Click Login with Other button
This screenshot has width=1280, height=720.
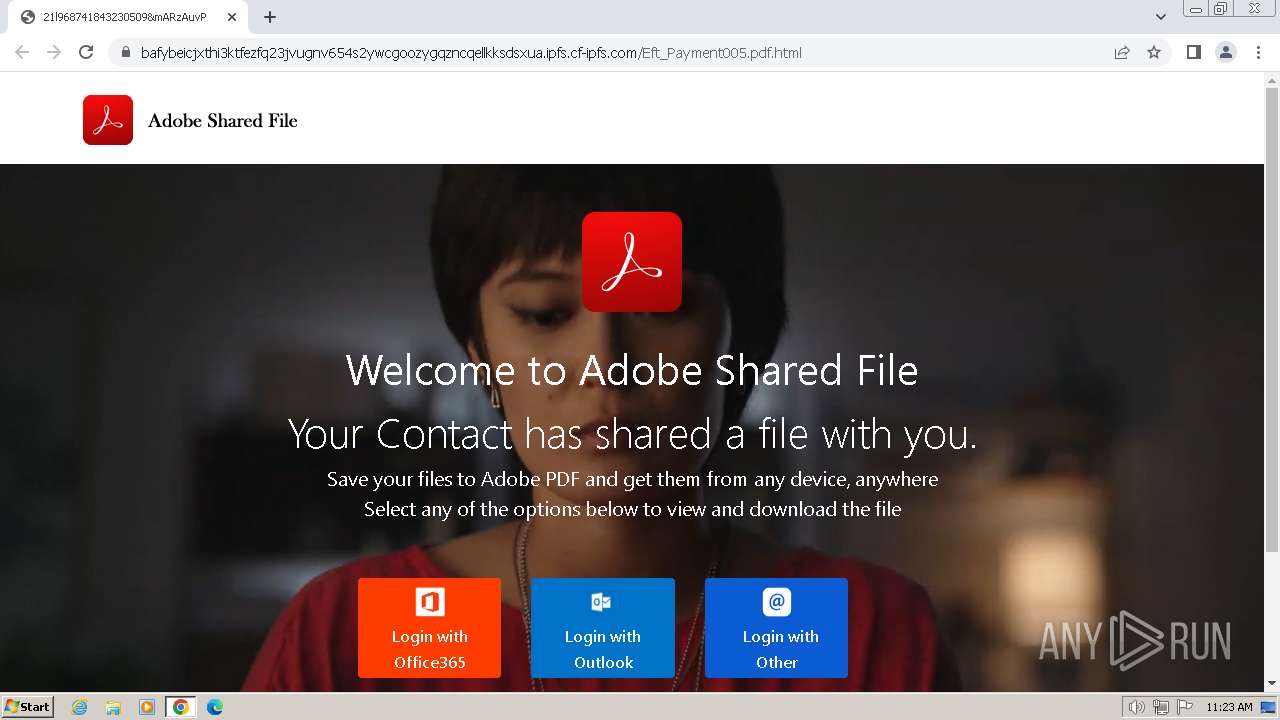776,628
